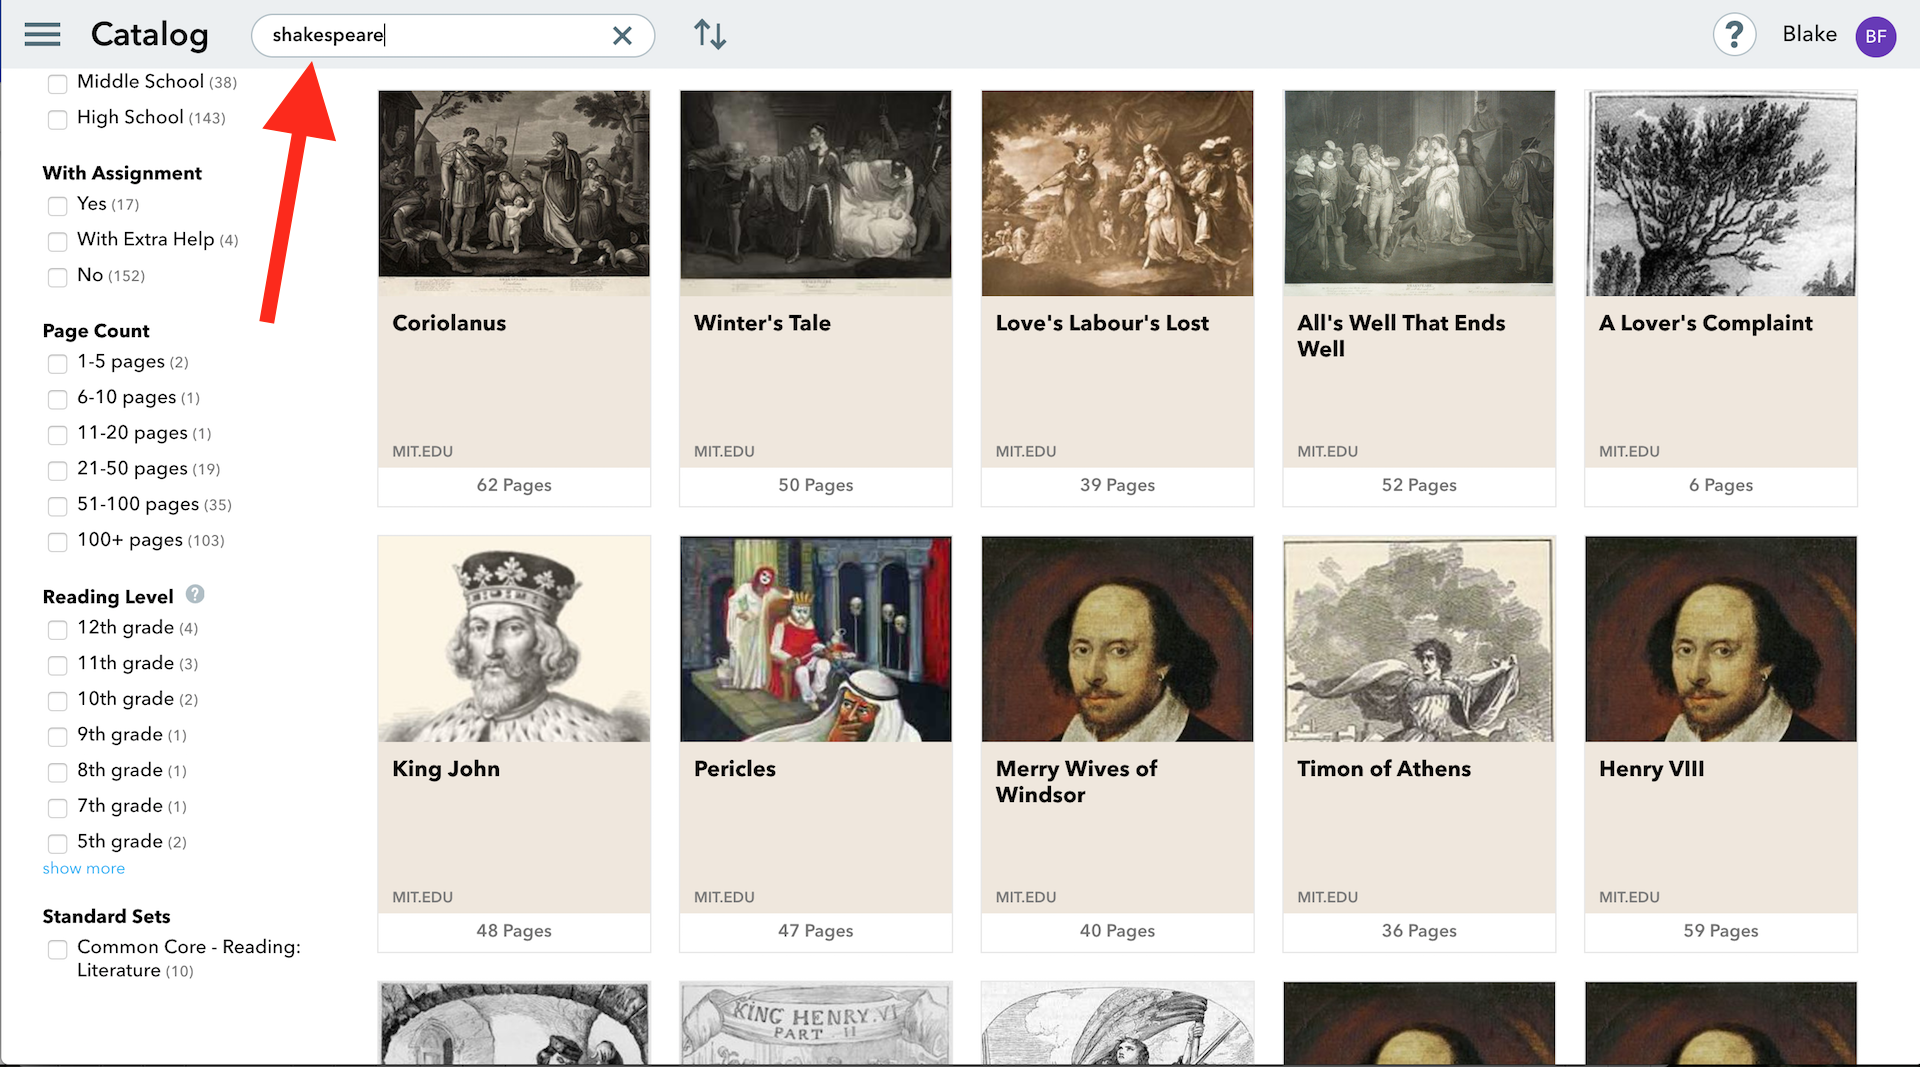The image size is (1920, 1067).
Task: Filter by 51-100 pages
Action: (58, 506)
